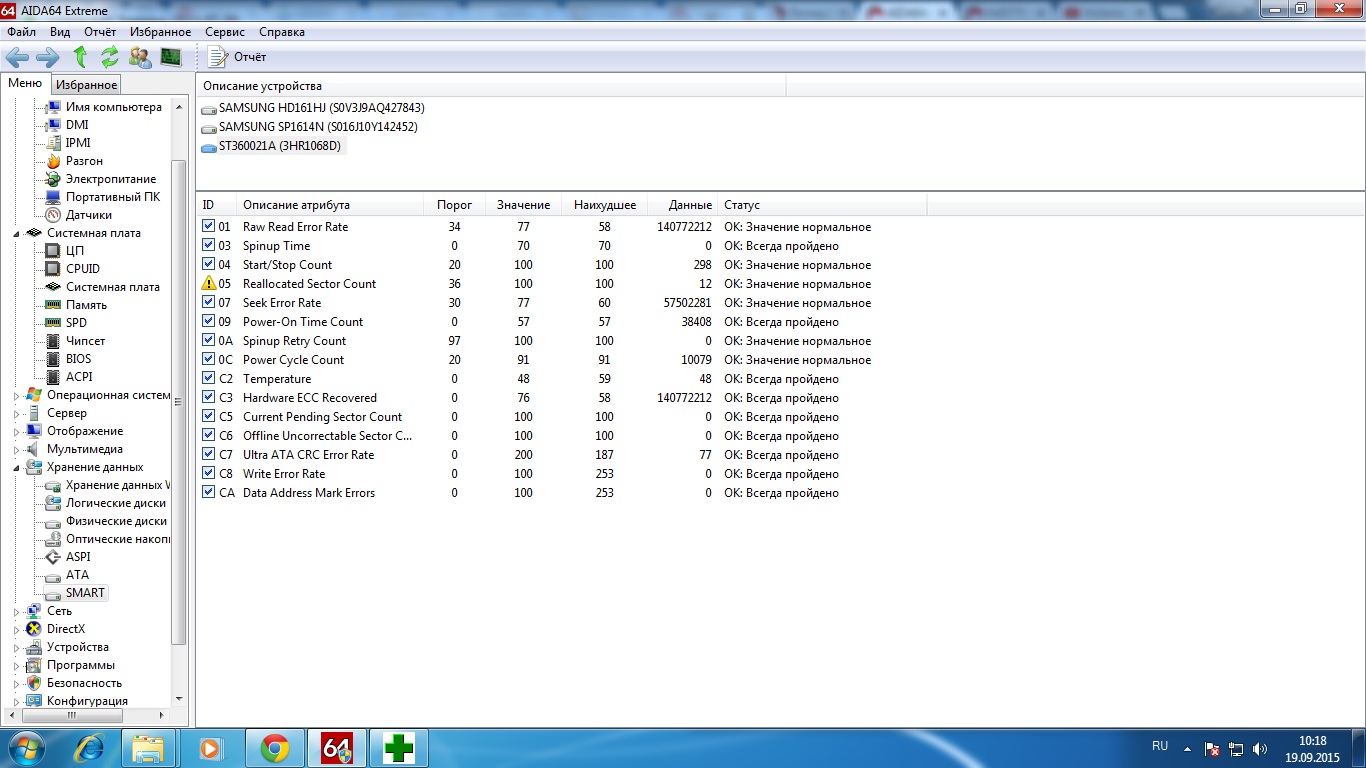
Task: Toggle the Power-On Time Count checkbox
Action: [x=208, y=322]
